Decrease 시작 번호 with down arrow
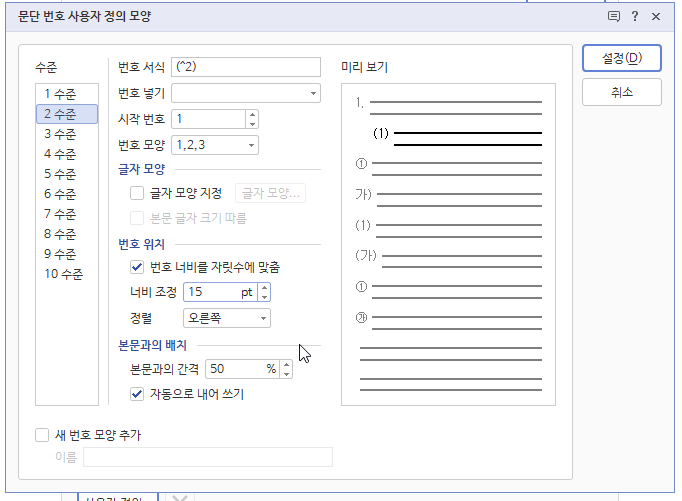This screenshot has width=682, height=501. (x=252, y=124)
